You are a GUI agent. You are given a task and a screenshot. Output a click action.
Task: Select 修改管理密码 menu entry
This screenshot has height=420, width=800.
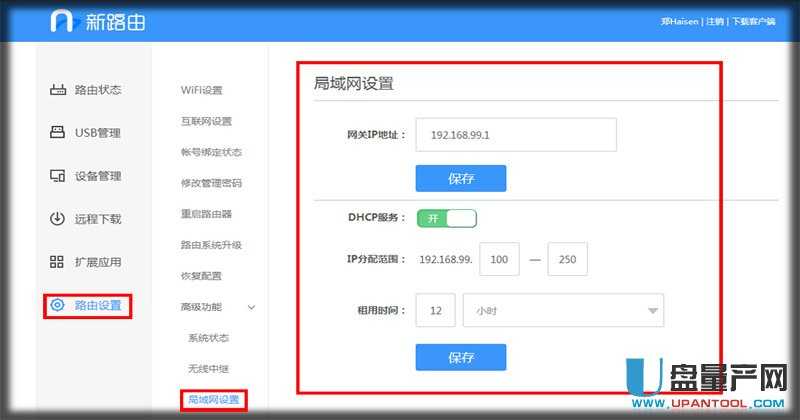(x=211, y=183)
